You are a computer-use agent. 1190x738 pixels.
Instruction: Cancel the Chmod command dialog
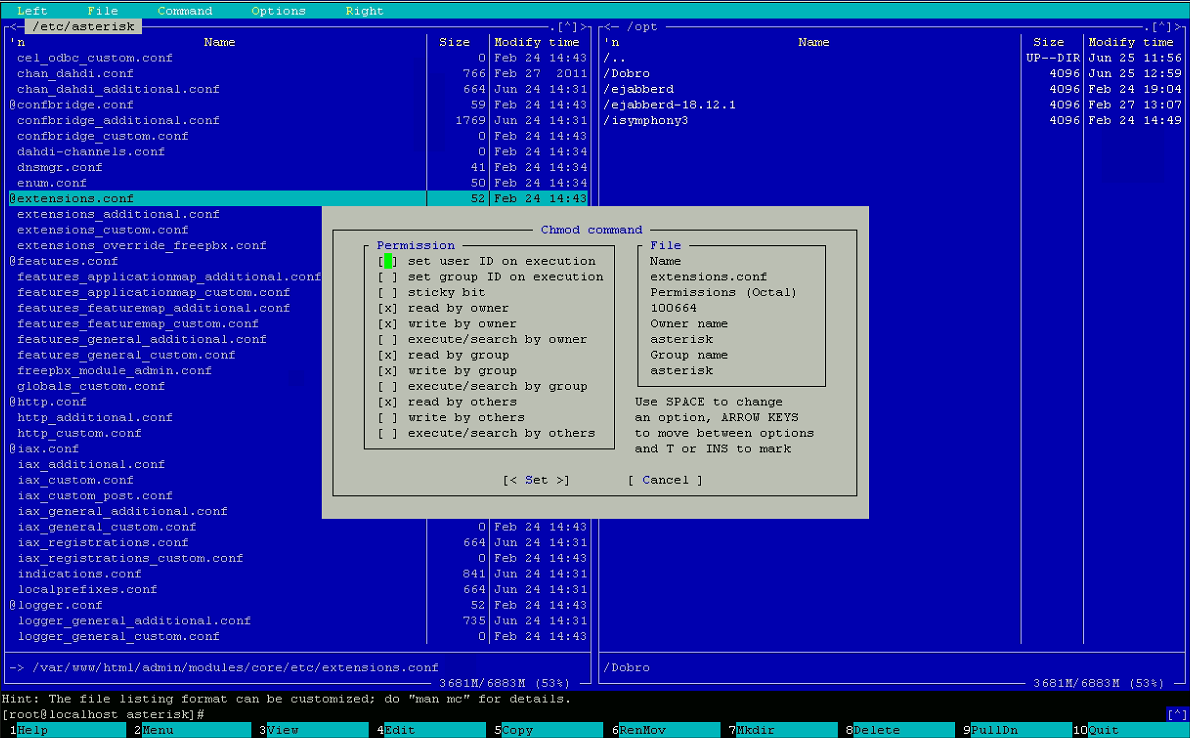pos(665,480)
